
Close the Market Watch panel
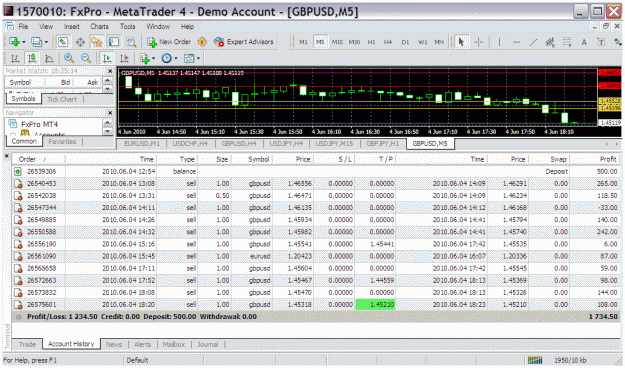click(110, 71)
